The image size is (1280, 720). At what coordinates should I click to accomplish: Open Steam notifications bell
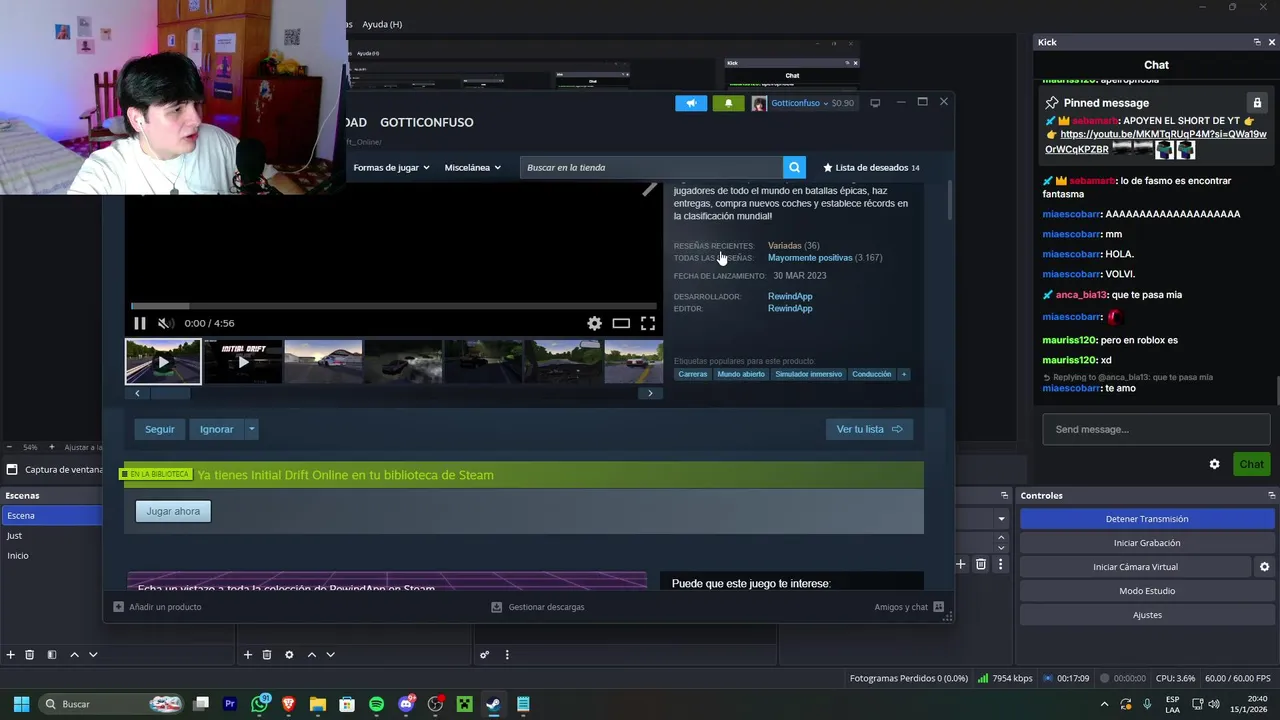[728, 103]
